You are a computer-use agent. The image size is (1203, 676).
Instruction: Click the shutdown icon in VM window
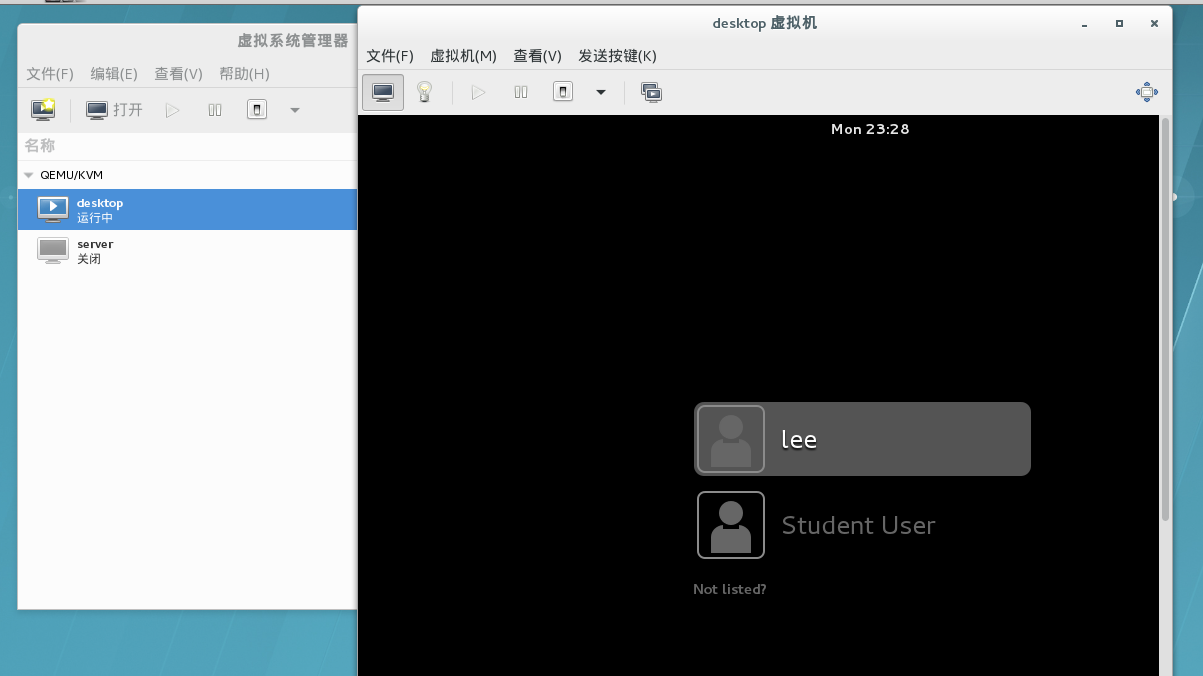(x=563, y=92)
